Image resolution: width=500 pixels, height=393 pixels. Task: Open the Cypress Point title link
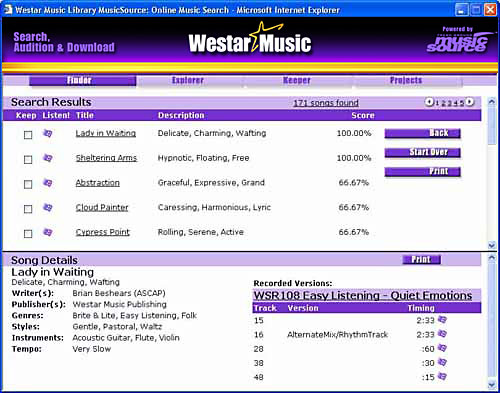[x=103, y=232]
